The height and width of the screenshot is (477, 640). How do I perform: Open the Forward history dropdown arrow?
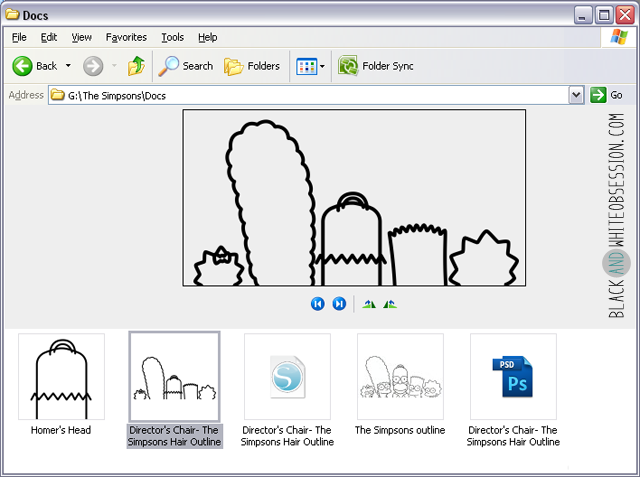click(x=114, y=66)
